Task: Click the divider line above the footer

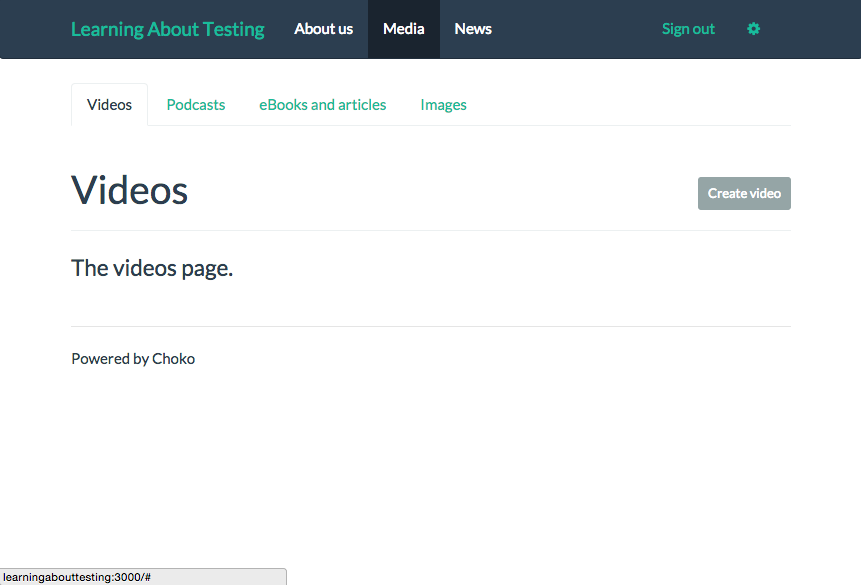Action: [x=430, y=326]
